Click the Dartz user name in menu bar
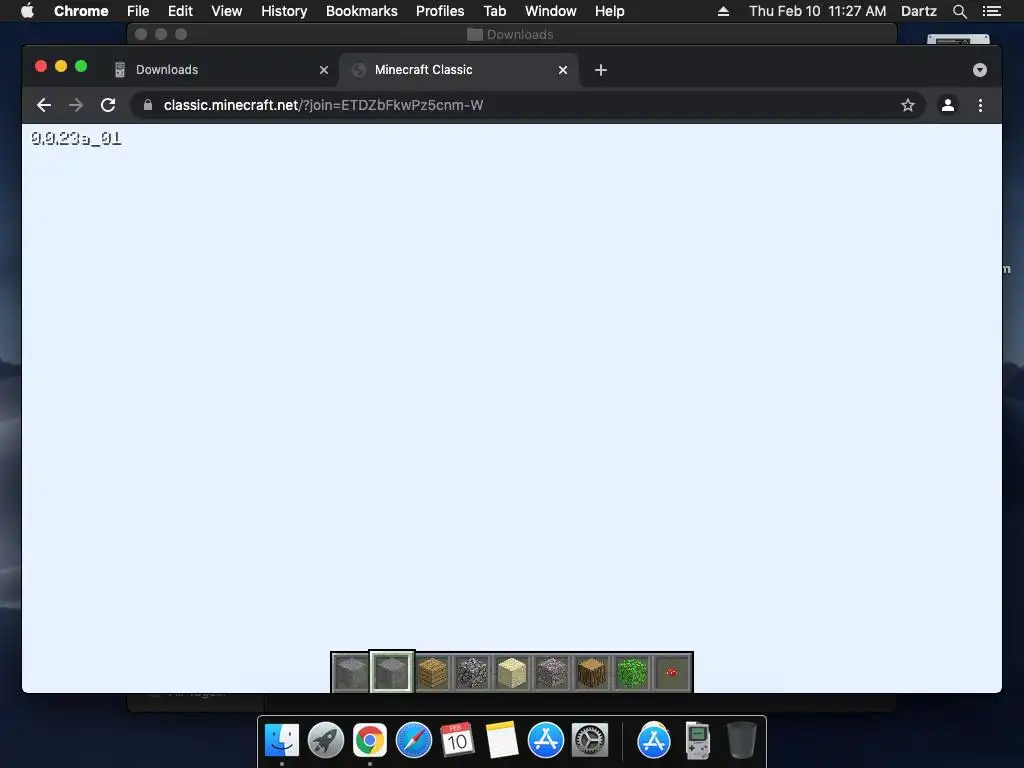 919,11
